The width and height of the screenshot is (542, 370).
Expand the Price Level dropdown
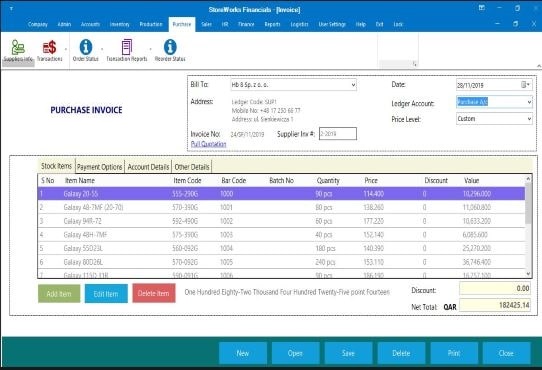(529, 119)
